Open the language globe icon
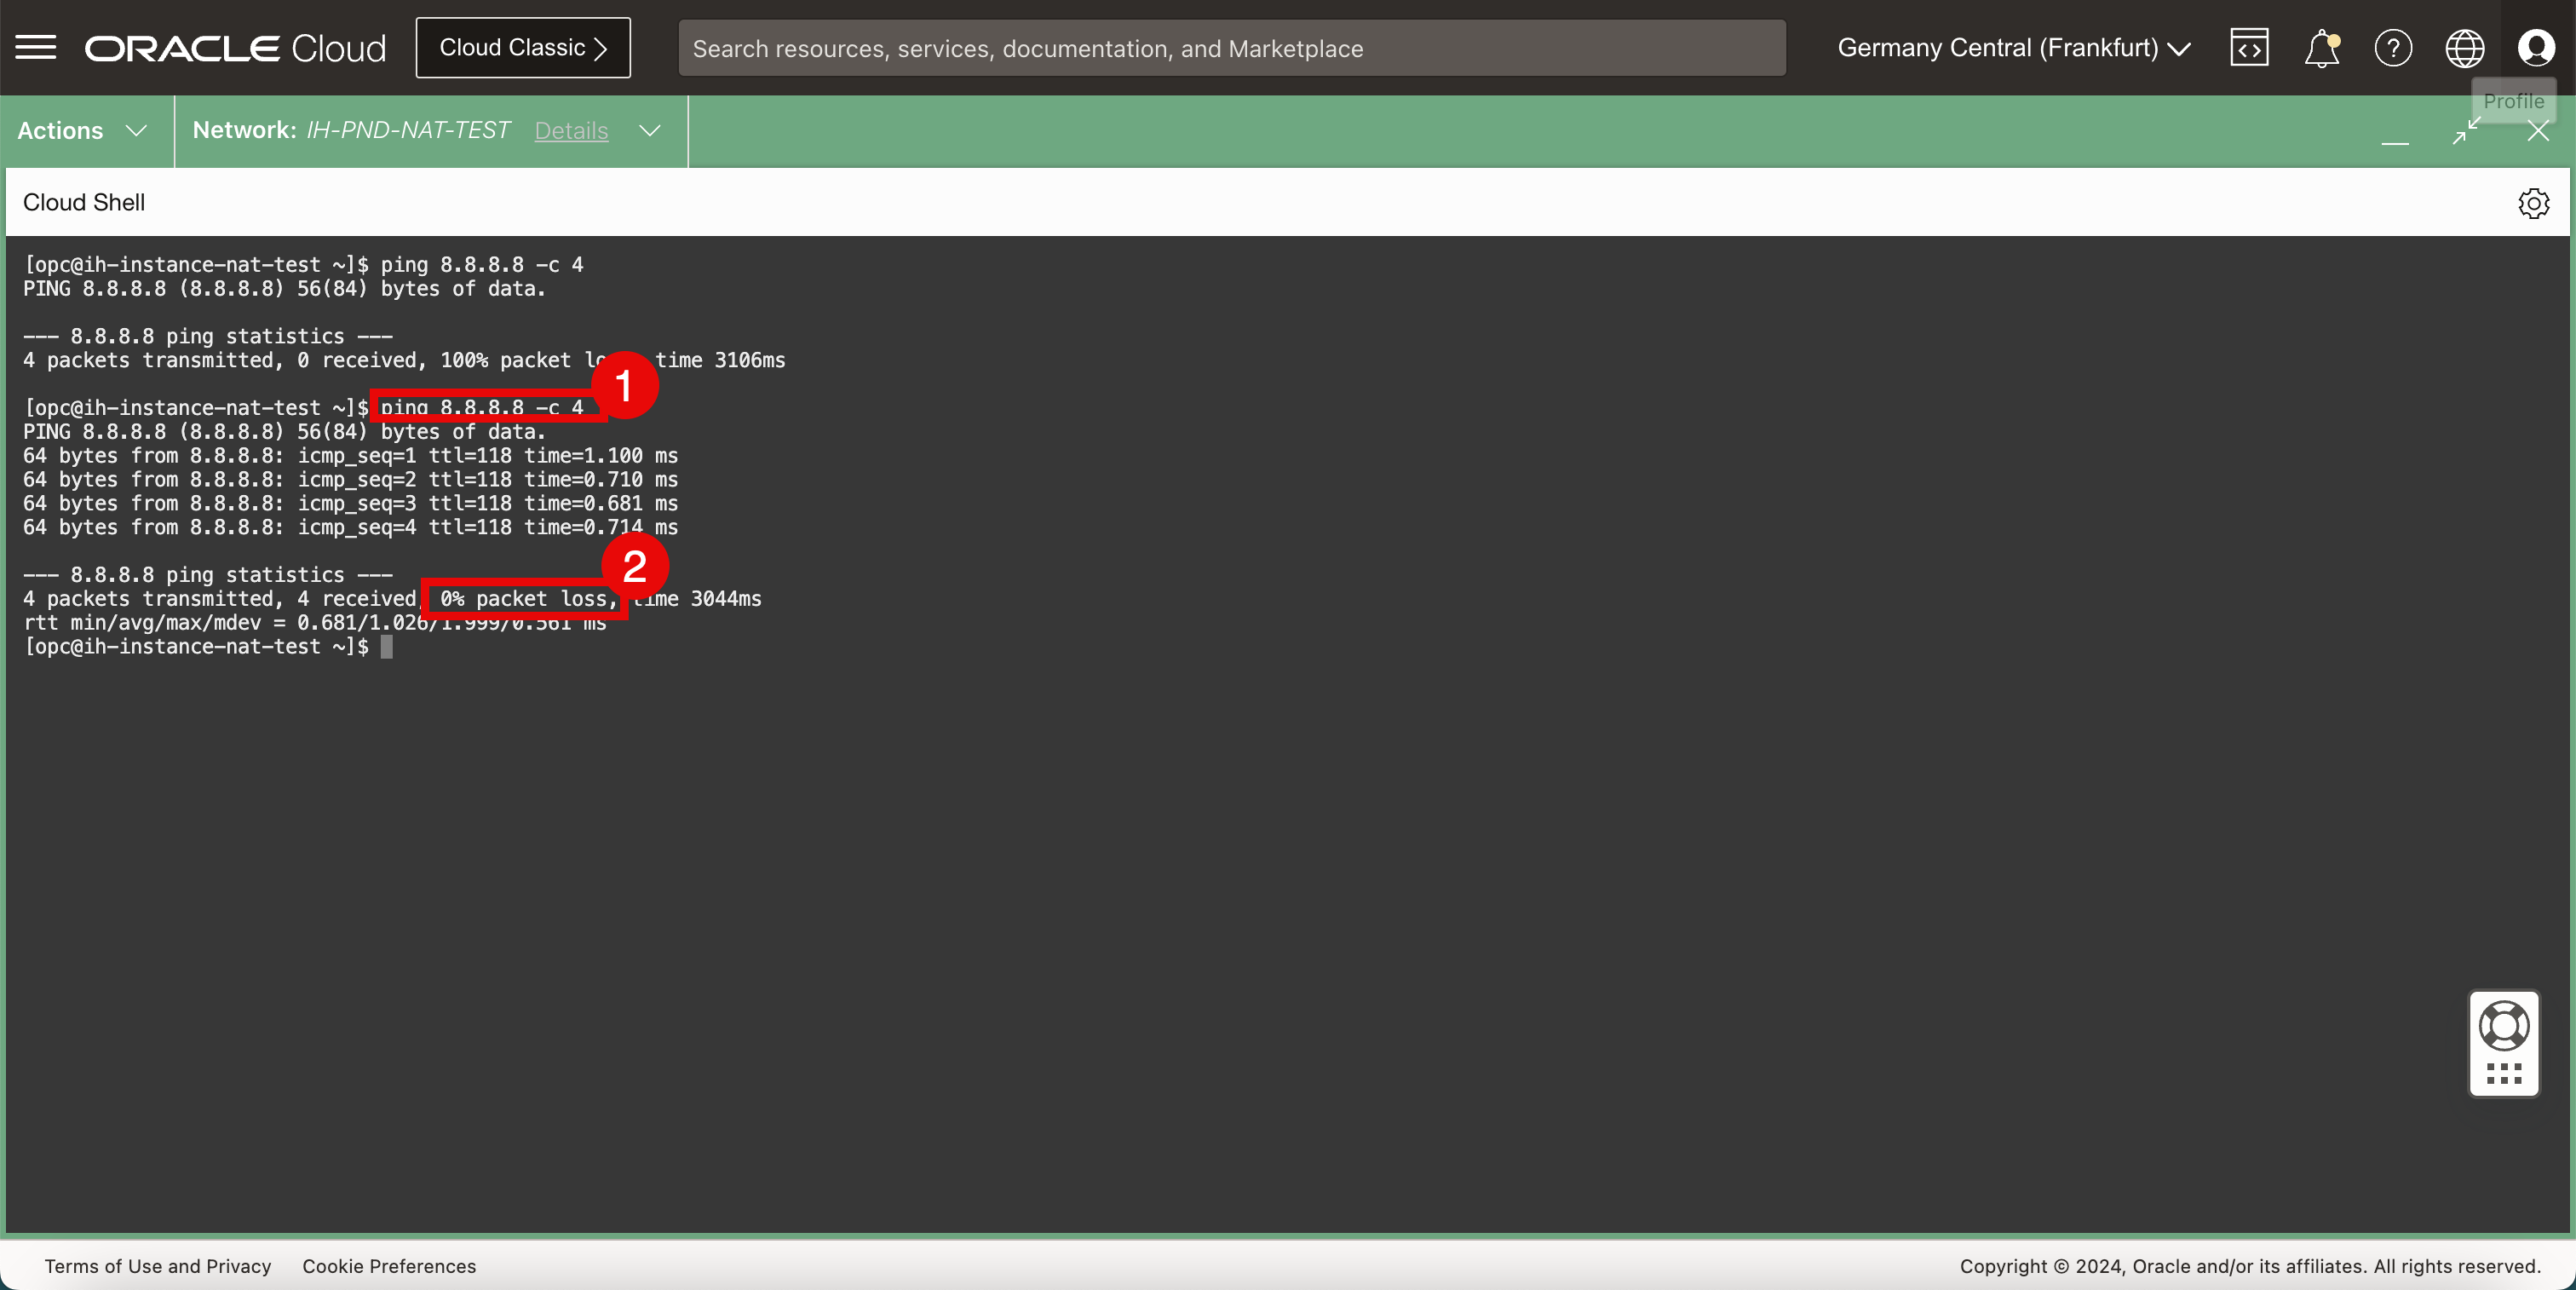 [2464, 47]
